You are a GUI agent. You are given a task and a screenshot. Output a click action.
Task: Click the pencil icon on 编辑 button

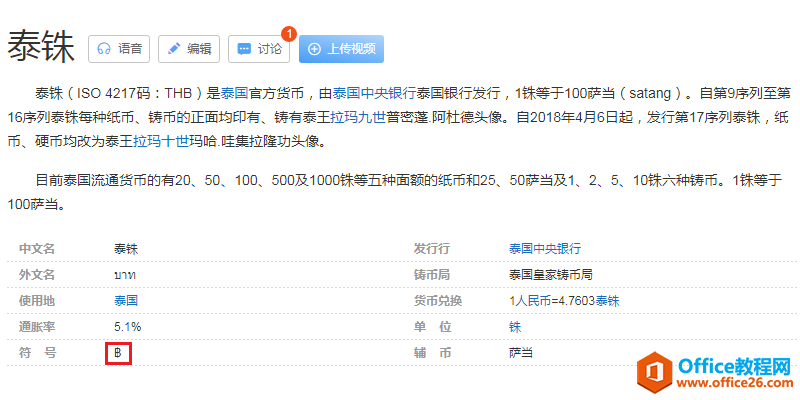click(174, 49)
